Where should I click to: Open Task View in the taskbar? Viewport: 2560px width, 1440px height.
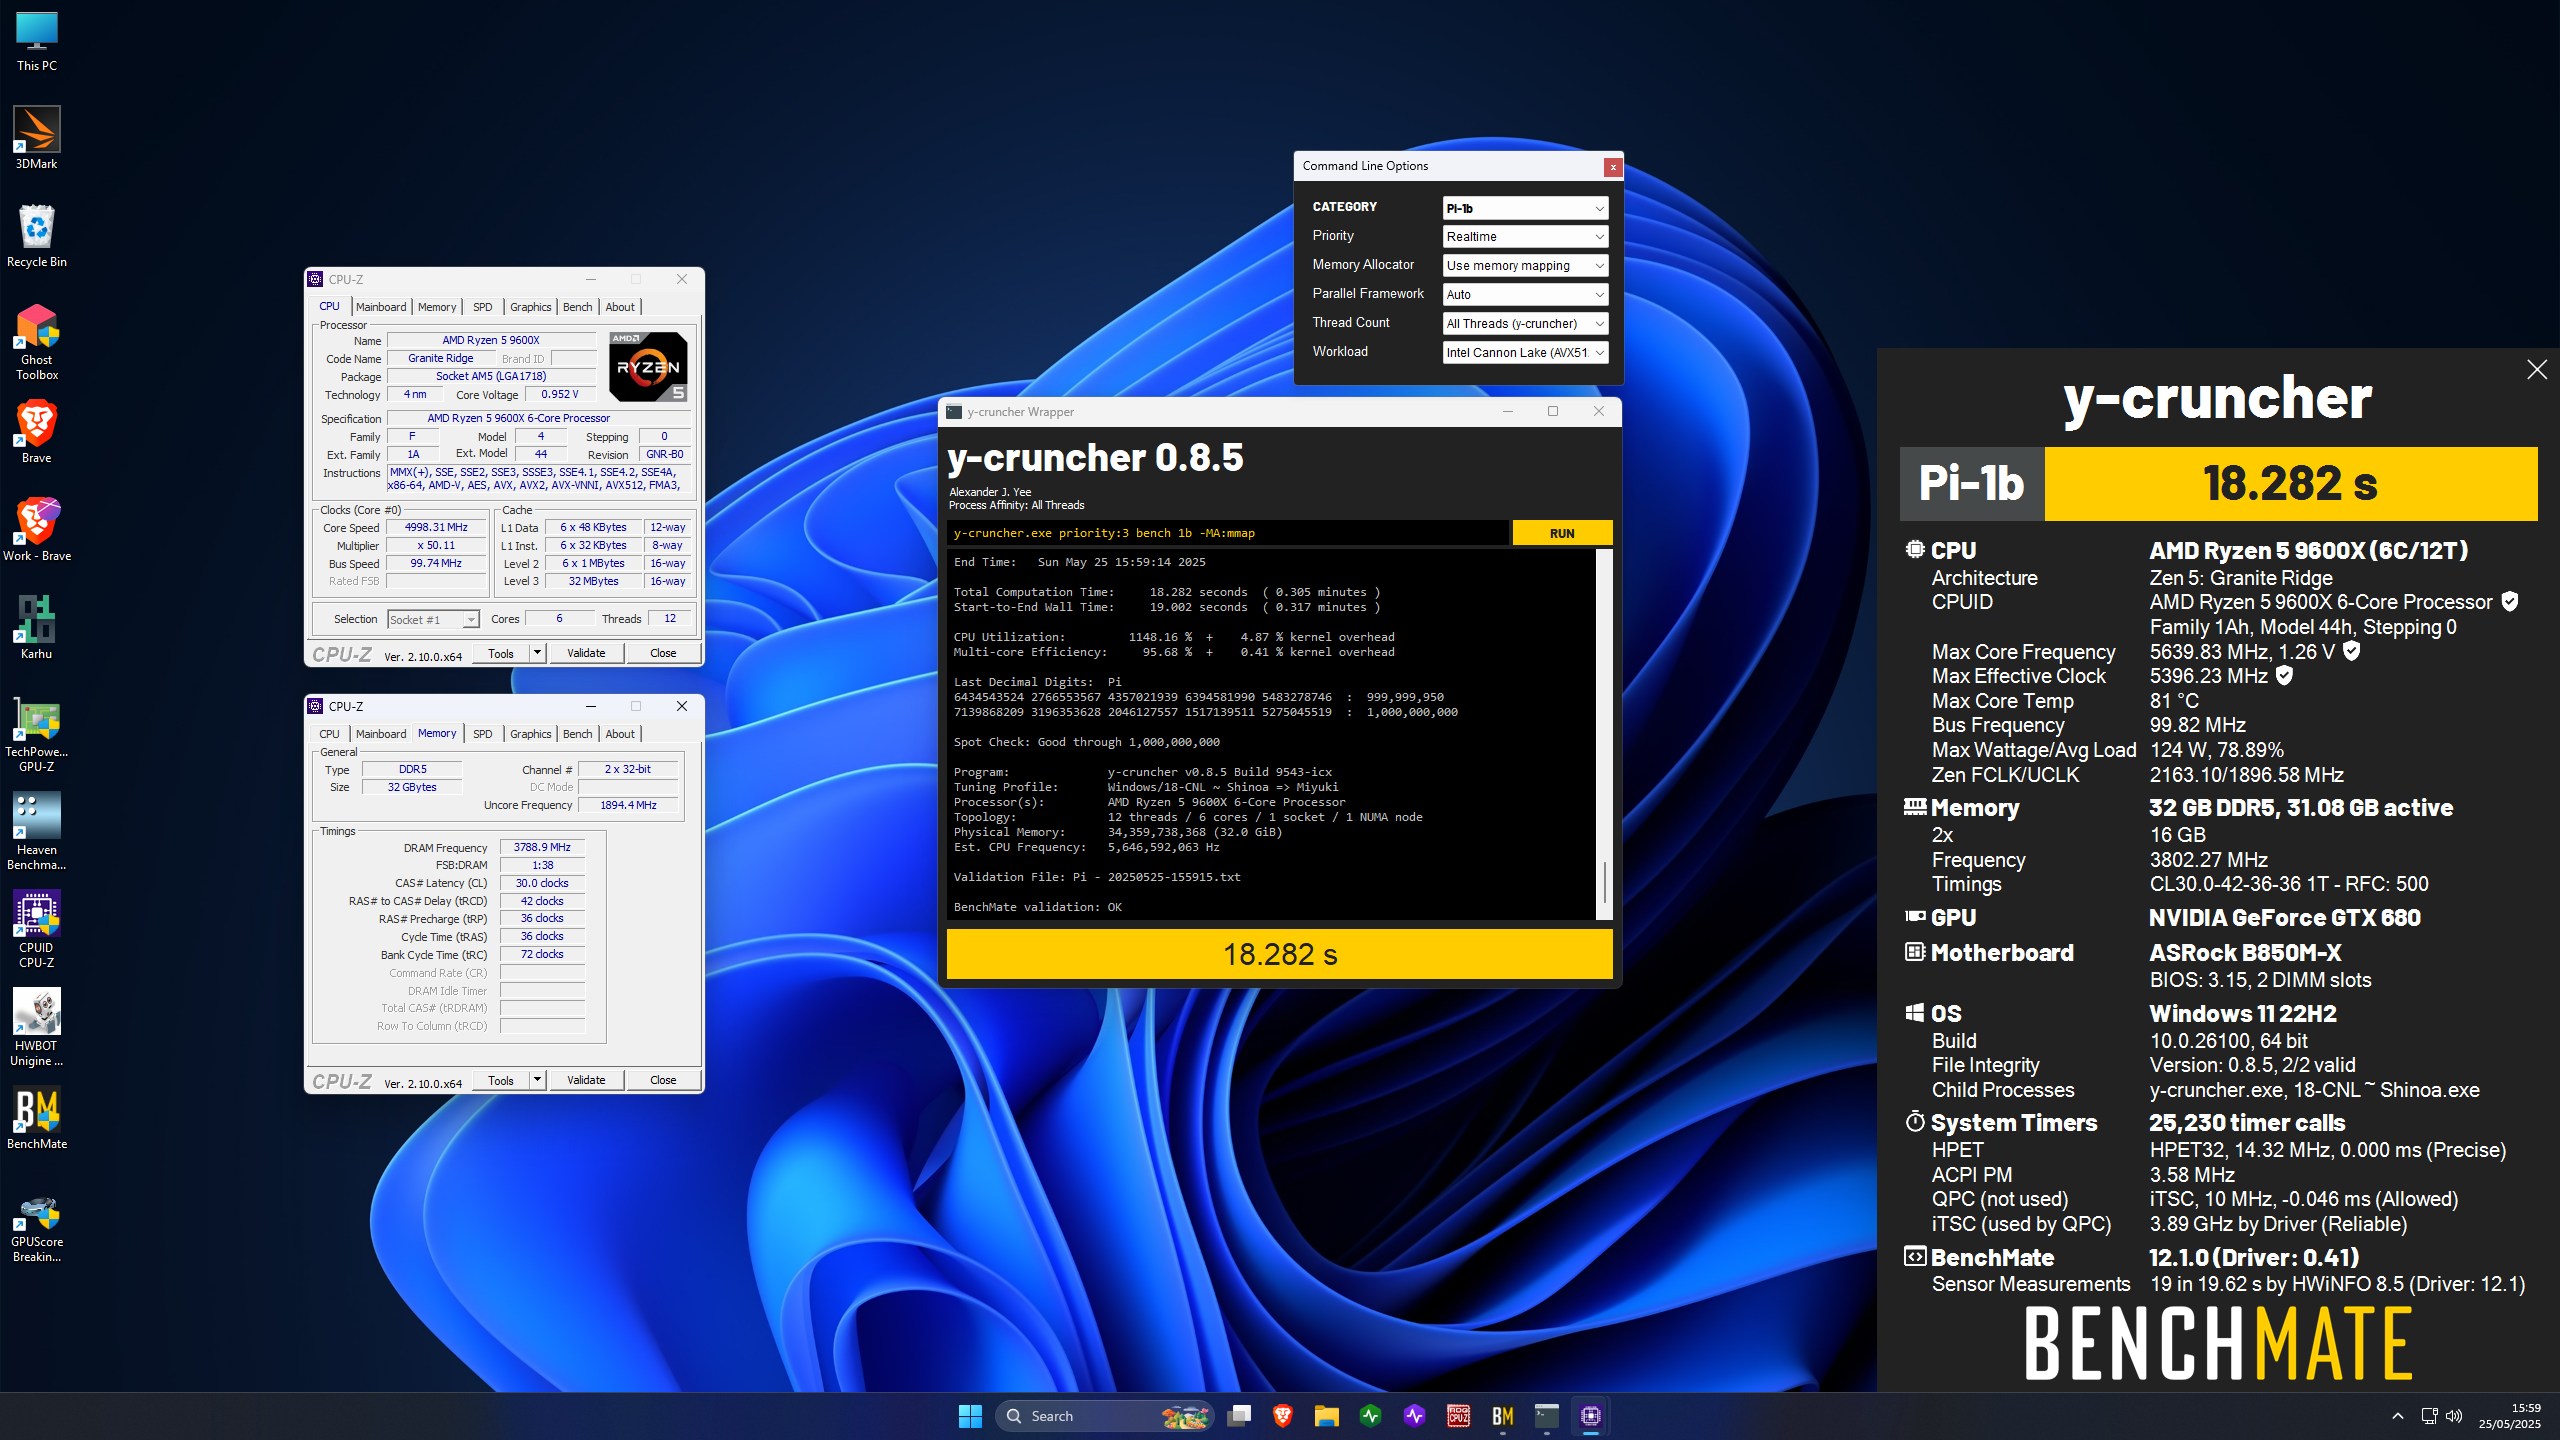tap(1240, 1416)
